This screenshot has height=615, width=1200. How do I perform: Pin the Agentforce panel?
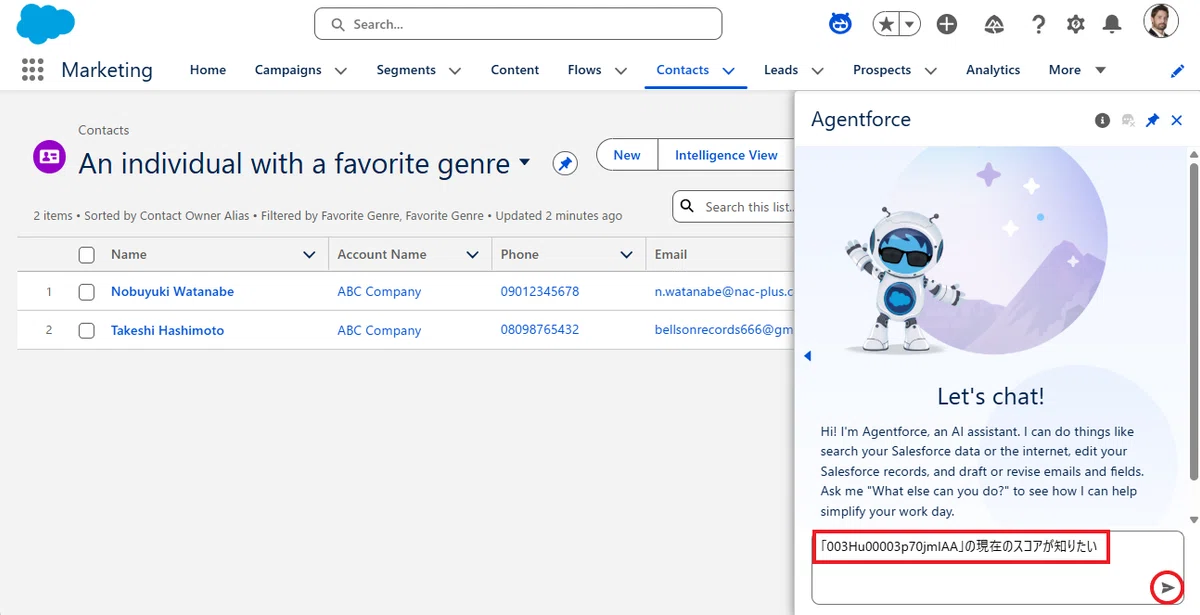(1152, 120)
